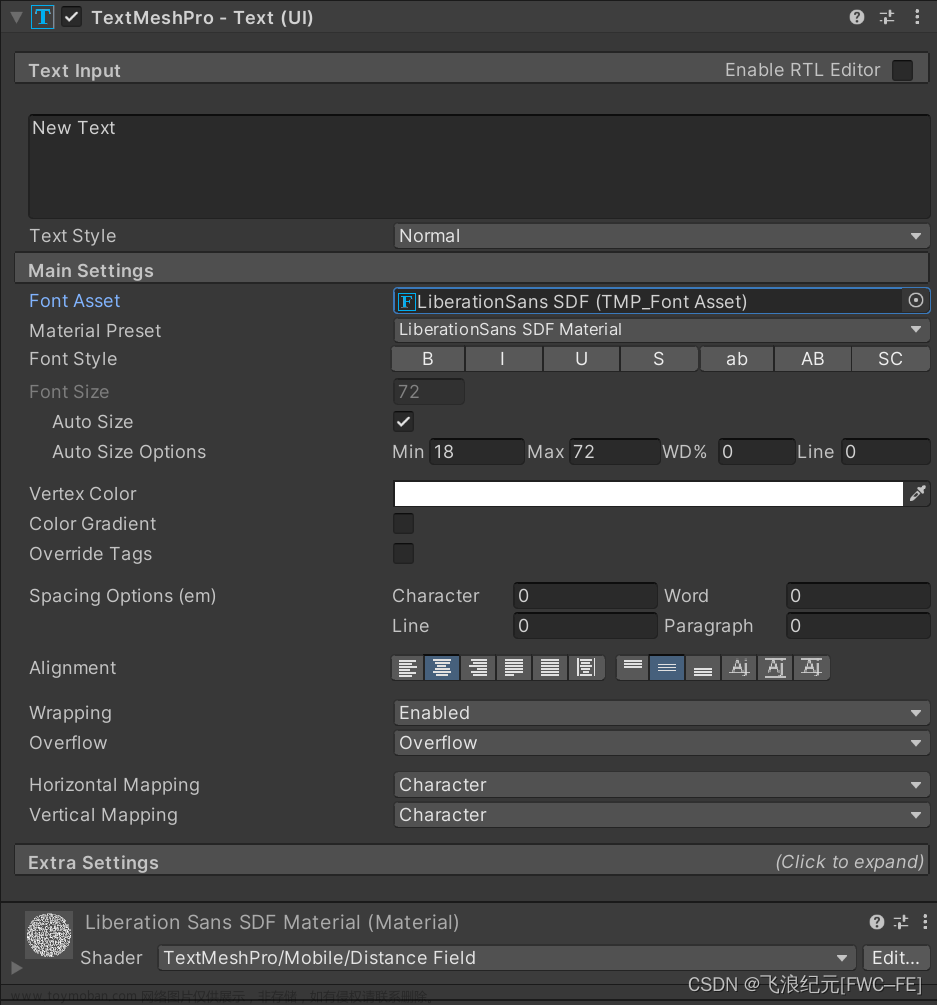Open Wrapping dropdown
937x1005 pixels.
[661, 713]
